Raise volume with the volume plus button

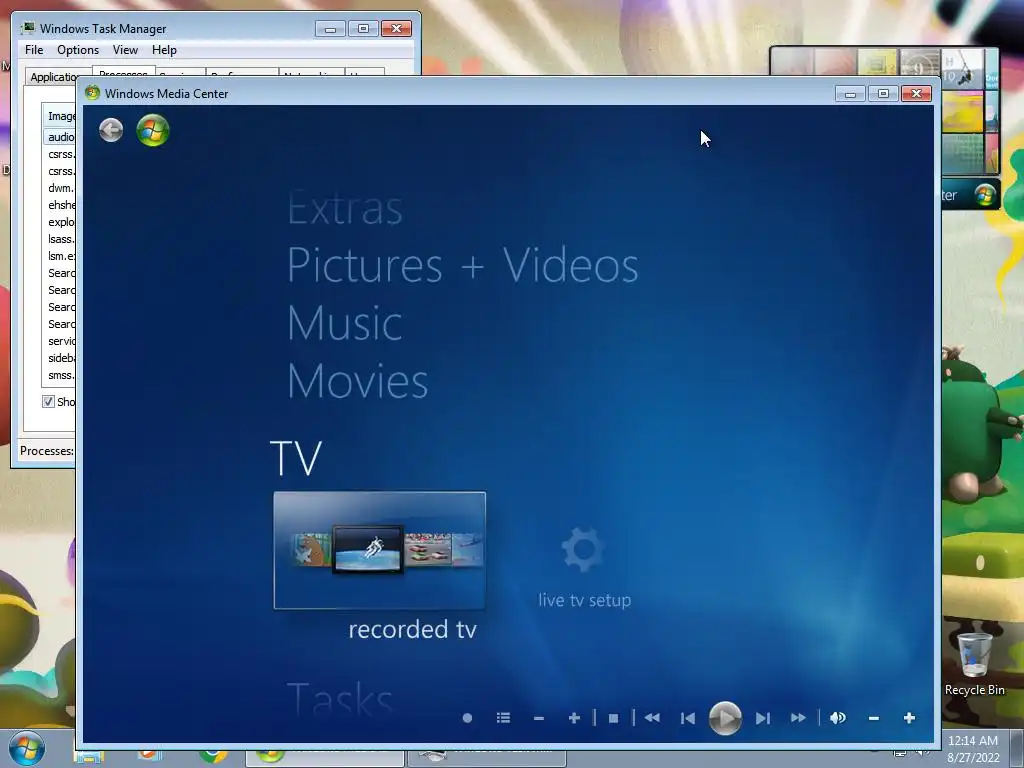click(x=909, y=718)
